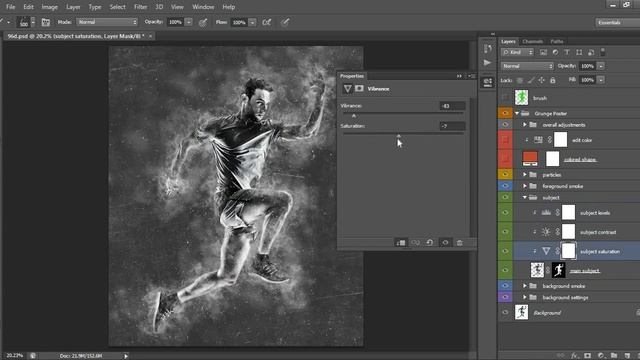The image size is (640, 360).
Task: Select the mask icon in Properties panel
Action: 359,89
